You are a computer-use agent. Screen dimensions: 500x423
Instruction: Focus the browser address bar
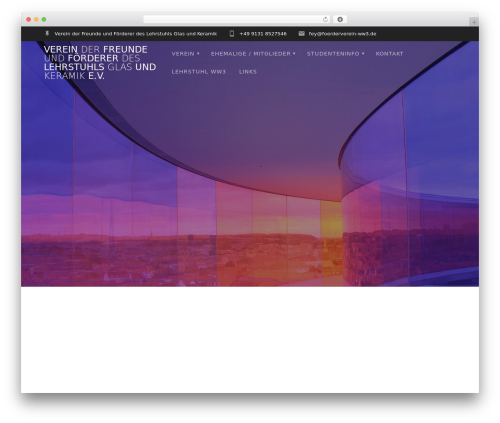point(236,20)
